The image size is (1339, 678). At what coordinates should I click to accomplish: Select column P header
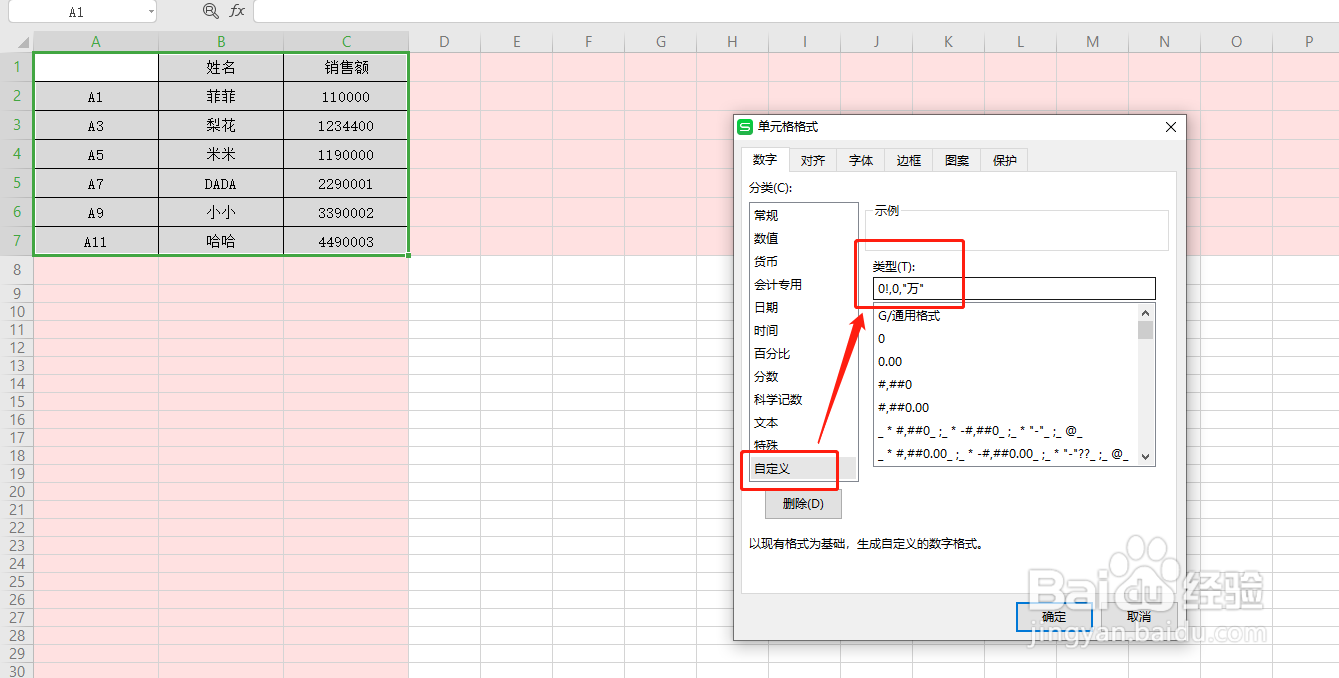coord(1308,41)
